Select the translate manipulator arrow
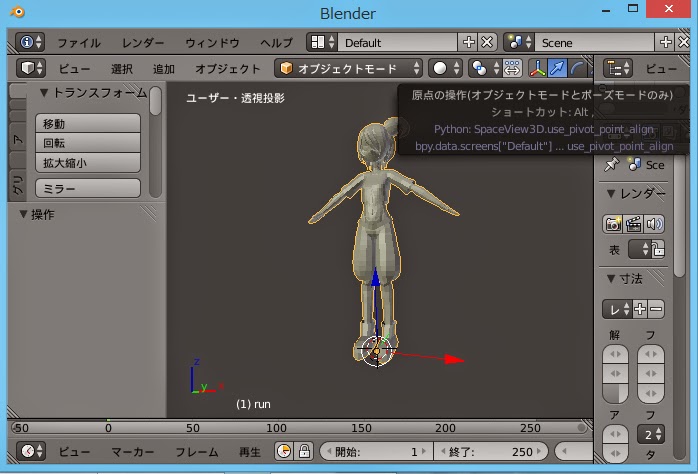Image resolution: width=698 pixels, height=474 pixels. click(x=557, y=68)
